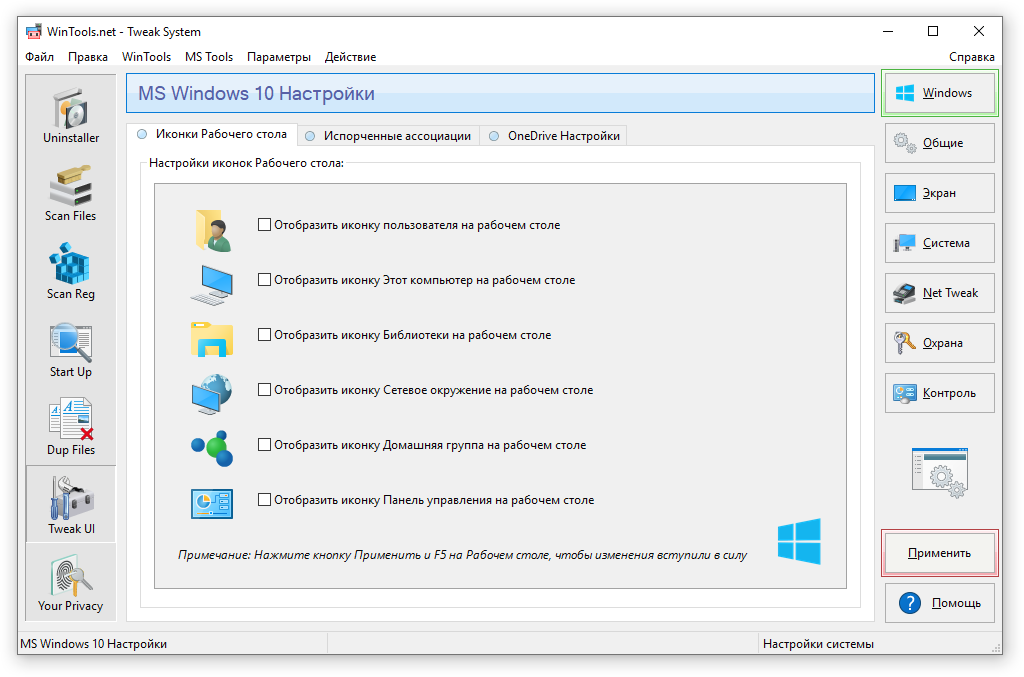Open the Общие settings section
Screen dimensions: 1024x677
(x=940, y=143)
